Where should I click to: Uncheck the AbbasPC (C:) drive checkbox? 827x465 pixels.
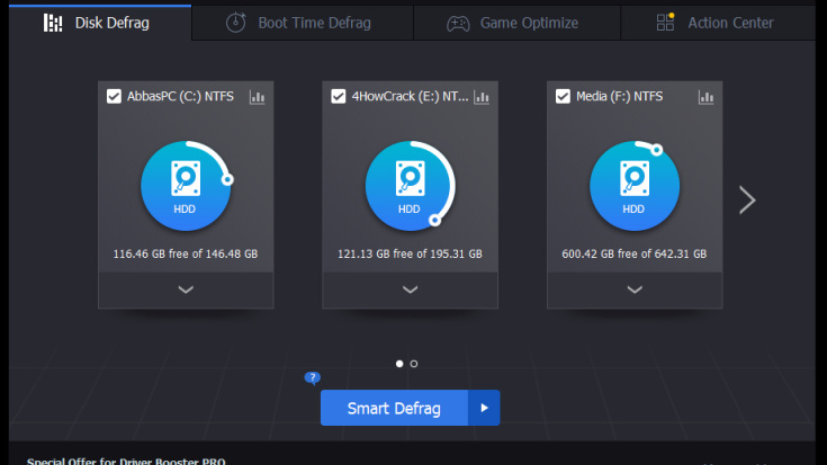tap(114, 97)
